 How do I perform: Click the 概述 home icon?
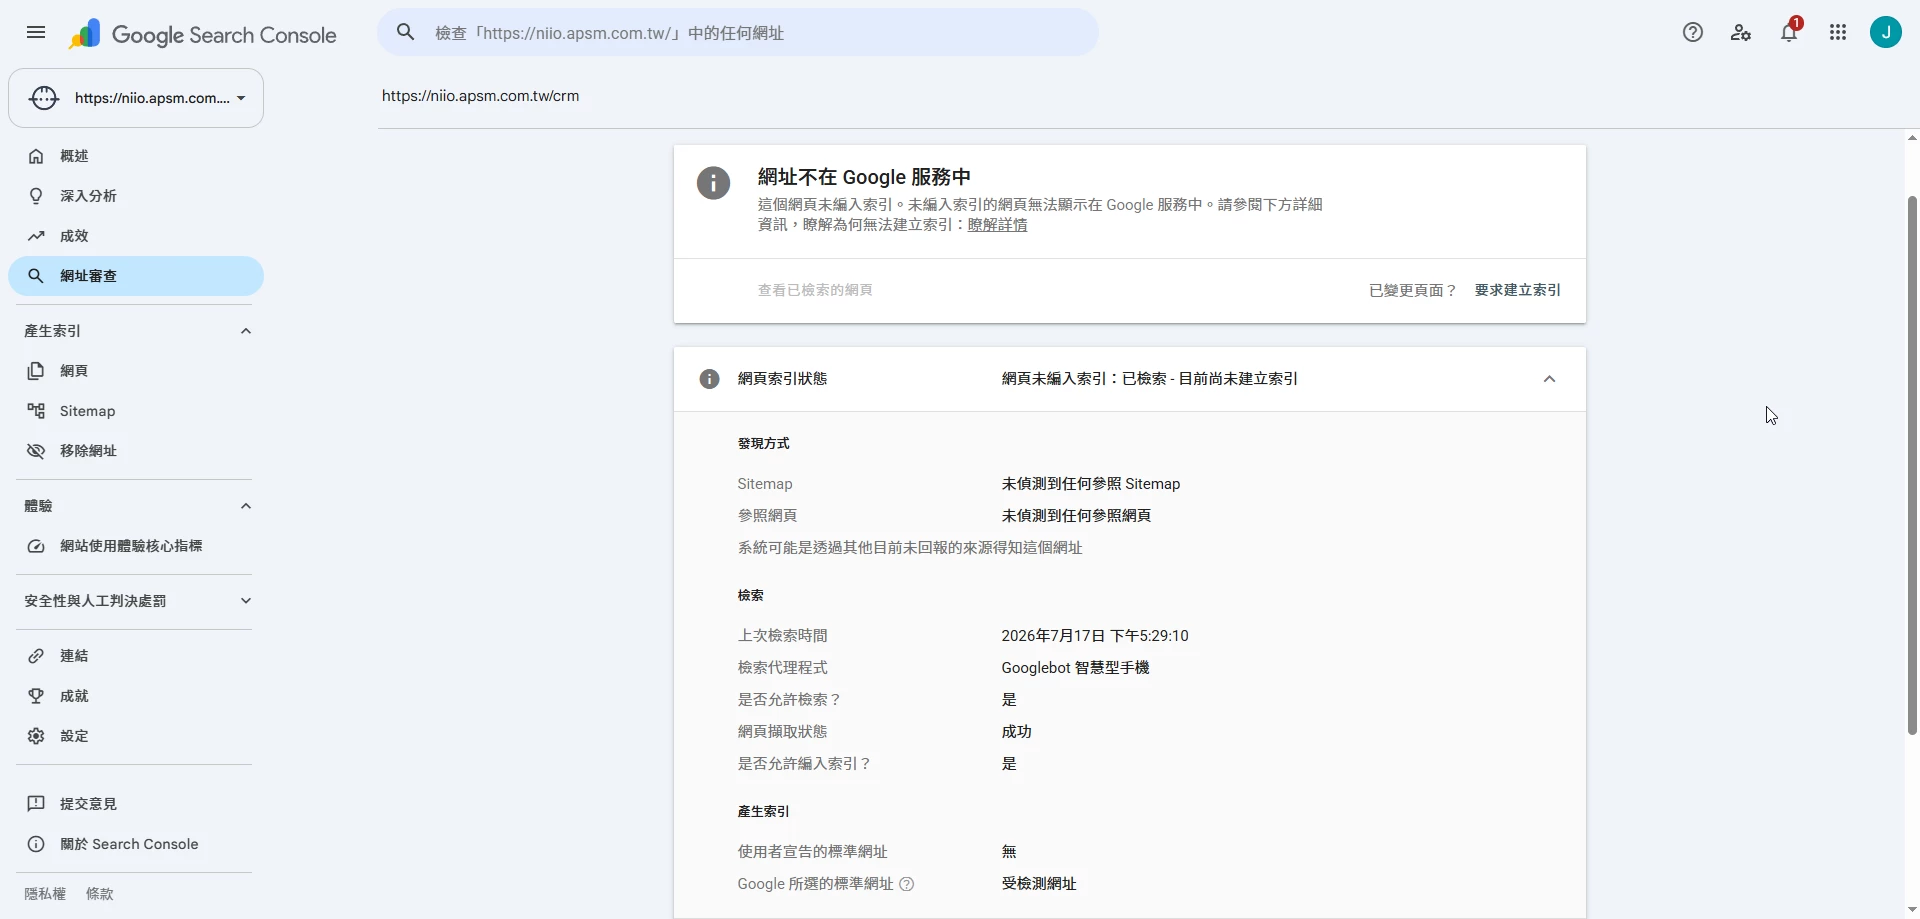click(36, 156)
